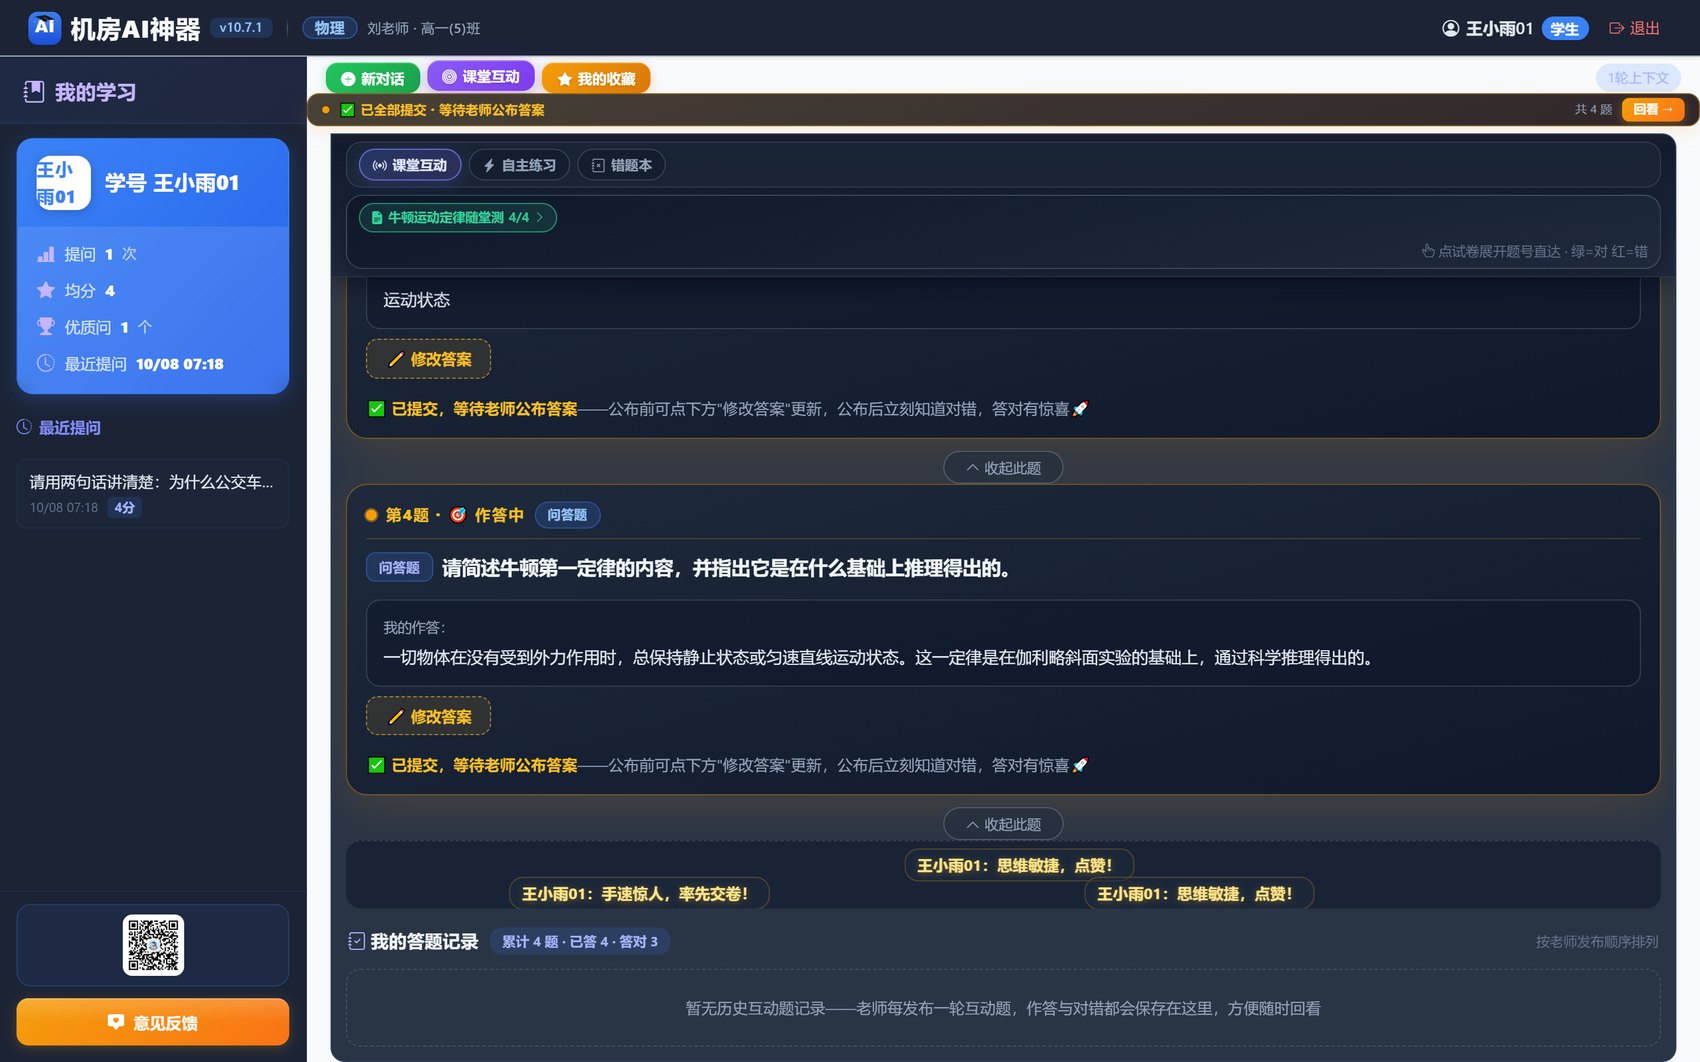Click the 4分 score badge

click(x=124, y=507)
